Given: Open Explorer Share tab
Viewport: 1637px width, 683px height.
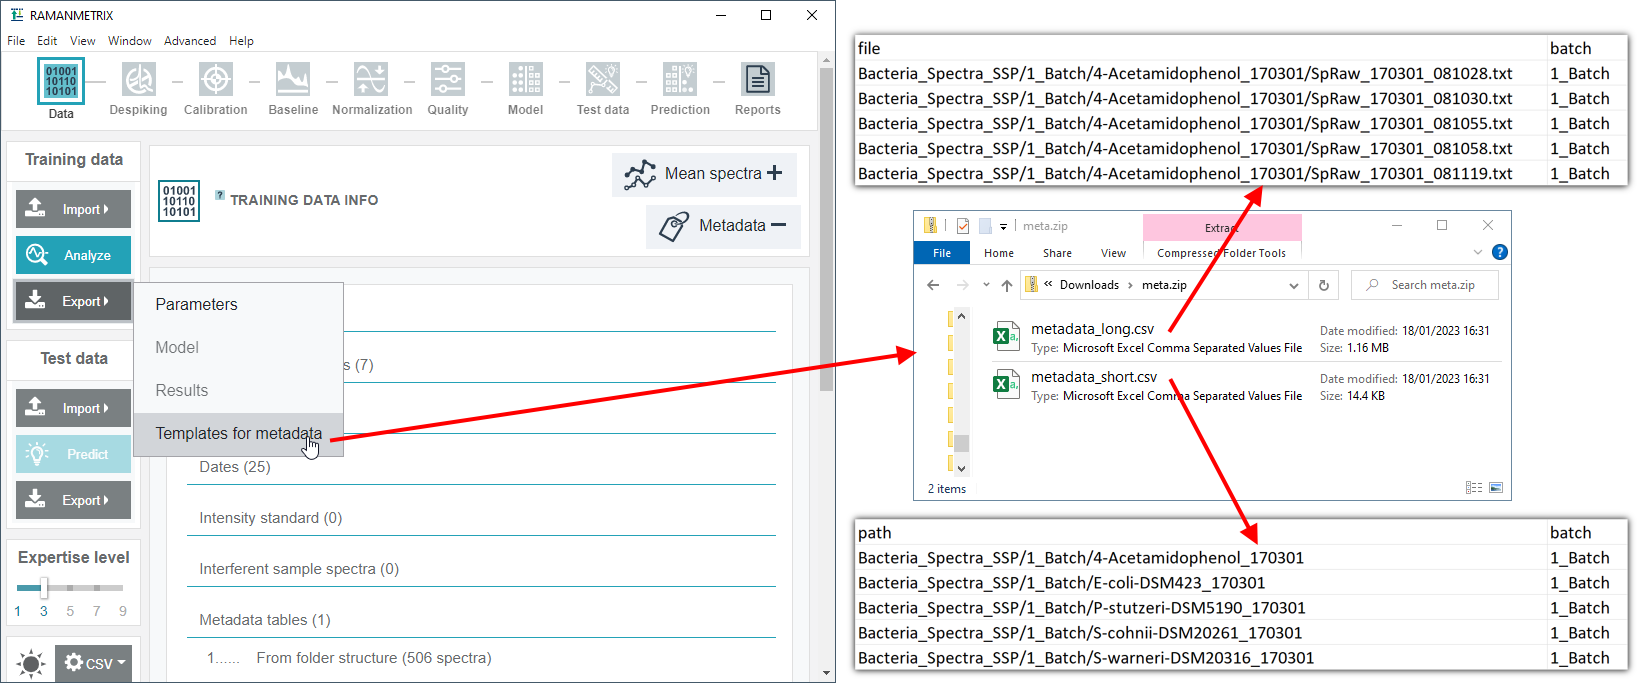Looking at the screenshot, I should pyautogui.click(x=1057, y=253).
